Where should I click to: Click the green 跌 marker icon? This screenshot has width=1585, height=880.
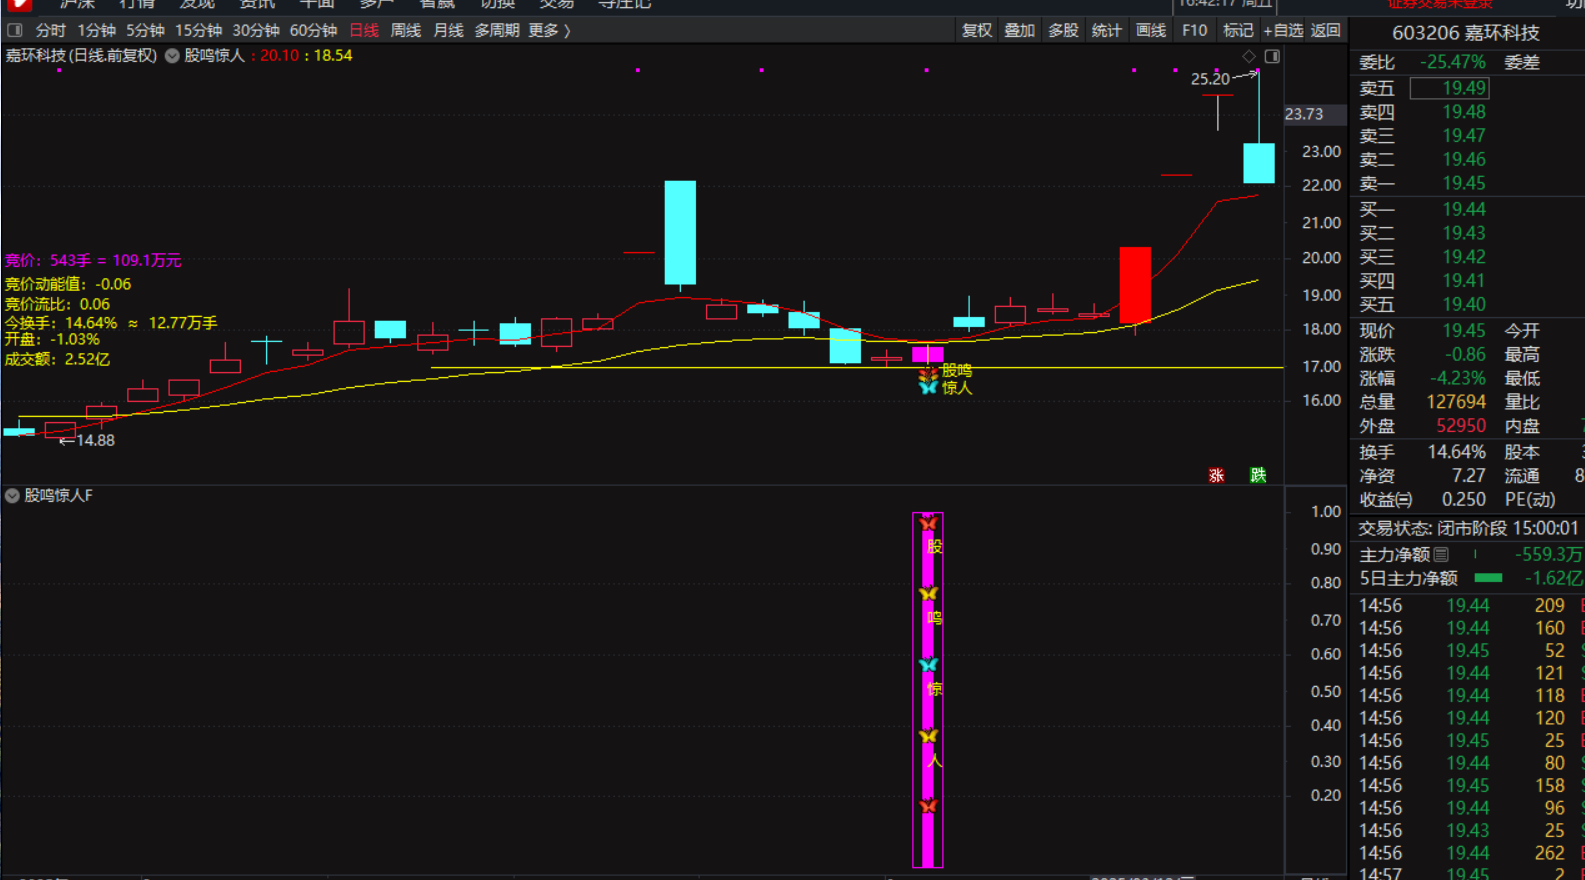point(1258,475)
